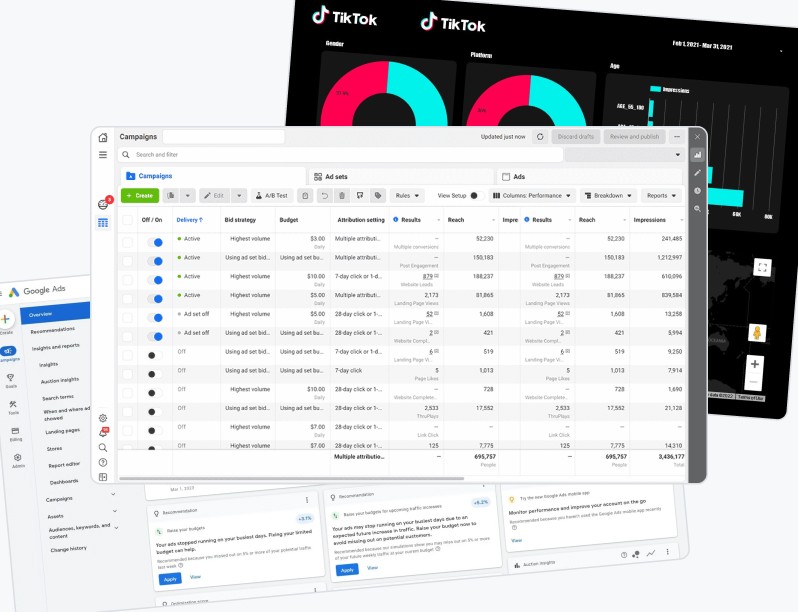Click the Discard drafts button

tap(576, 137)
